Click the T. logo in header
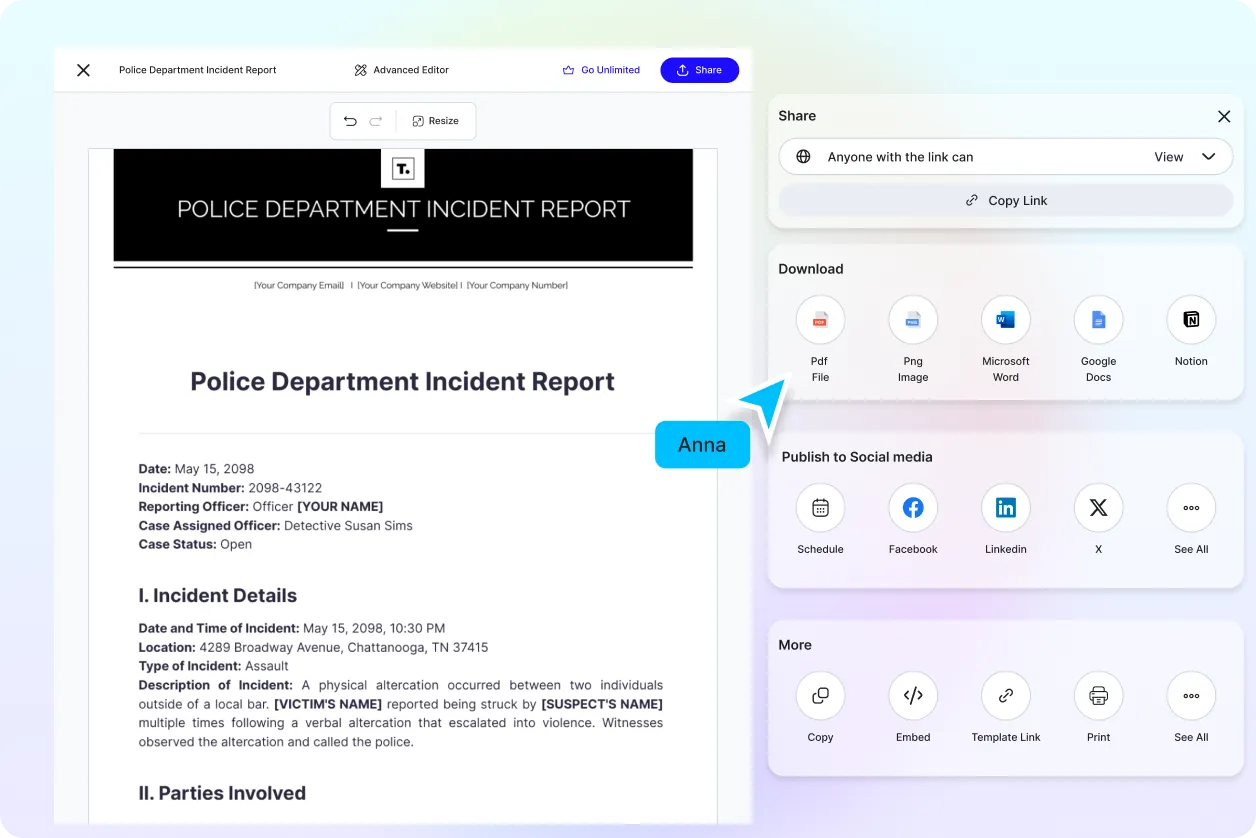Viewport: 1256px width, 838px height. [x=403, y=168]
